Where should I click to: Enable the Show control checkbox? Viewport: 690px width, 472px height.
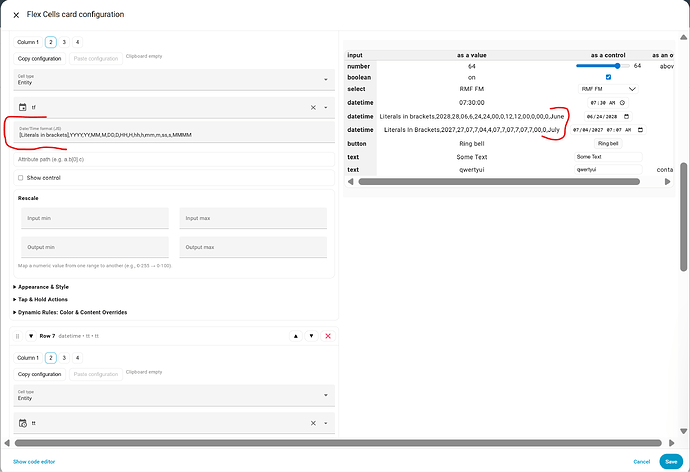pos(21,178)
